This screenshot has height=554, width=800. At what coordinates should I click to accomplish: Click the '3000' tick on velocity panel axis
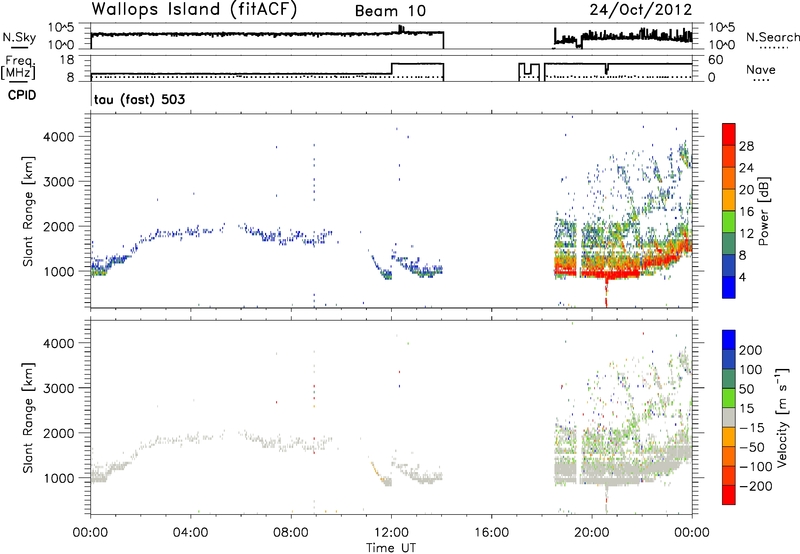pos(58,388)
